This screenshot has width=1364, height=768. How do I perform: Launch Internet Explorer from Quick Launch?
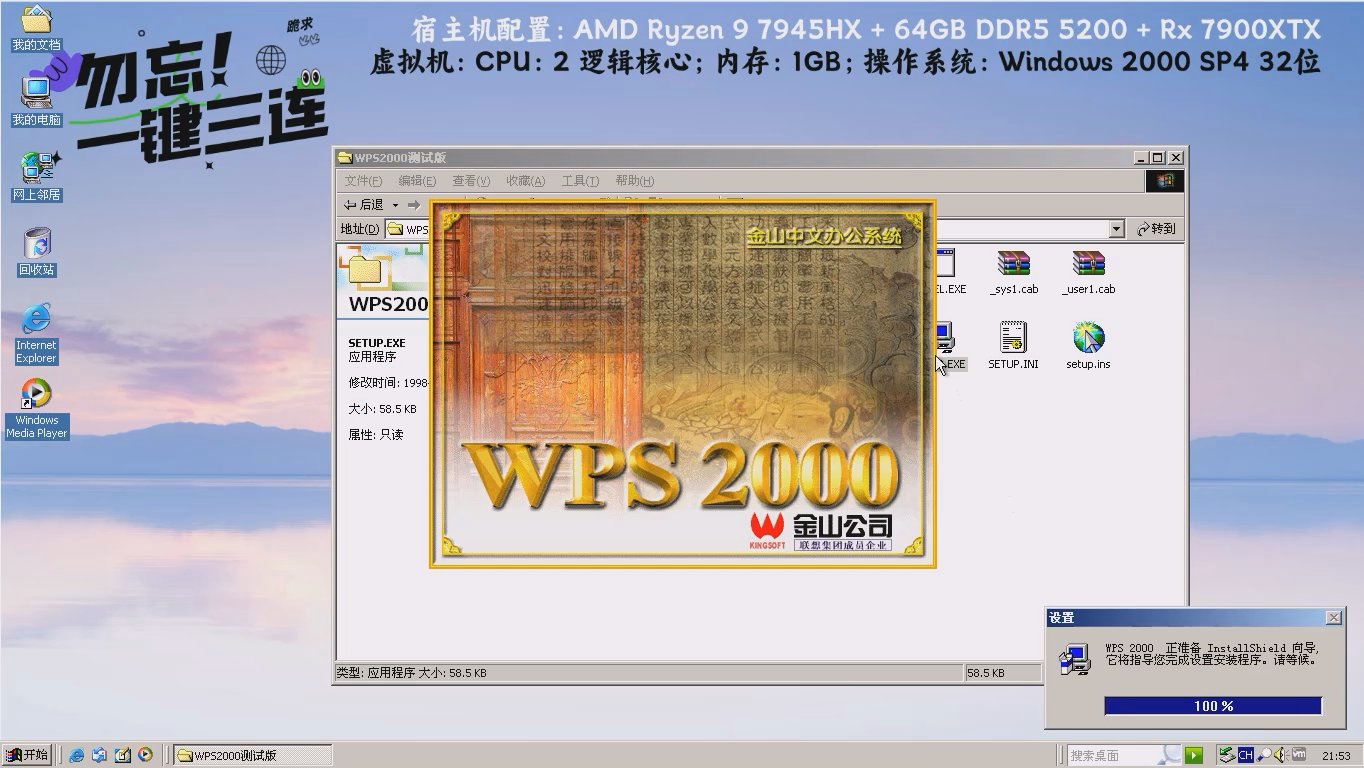tap(77, 755)
